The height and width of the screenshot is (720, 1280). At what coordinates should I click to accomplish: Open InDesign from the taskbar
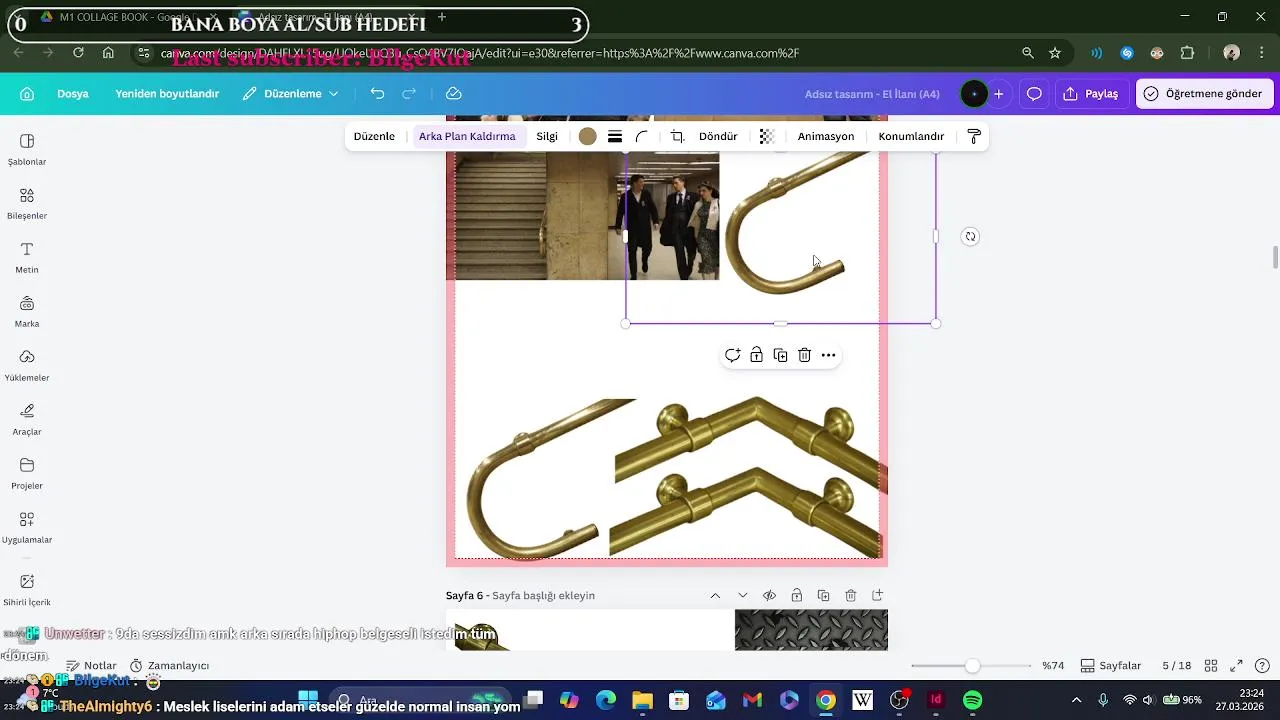936,700
